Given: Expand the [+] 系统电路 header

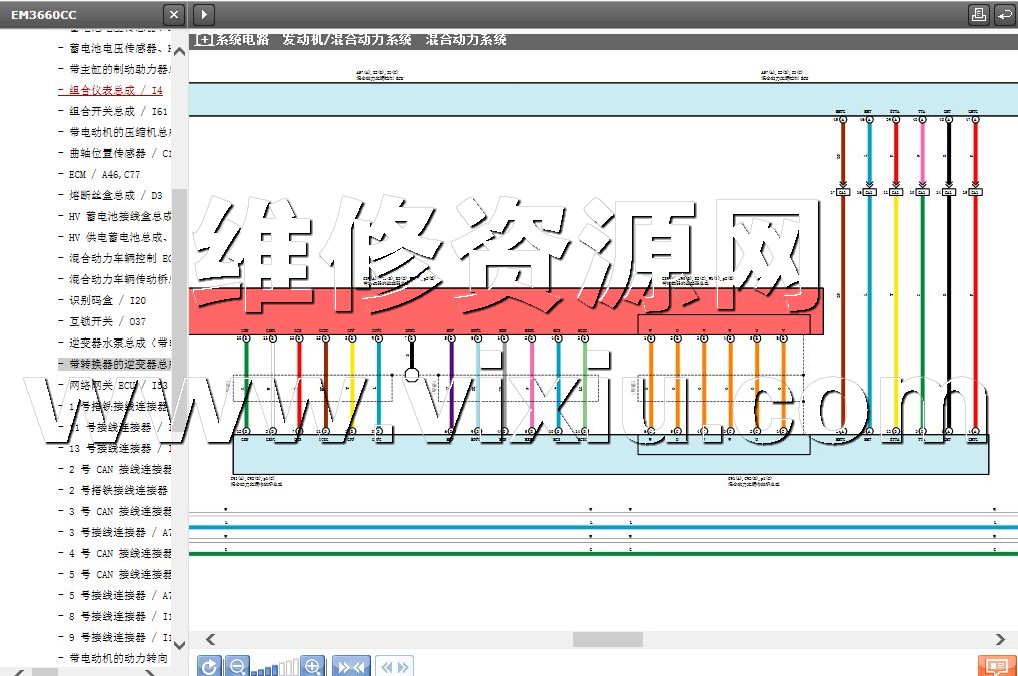Looking at the screenshot, I should point(204,40).
